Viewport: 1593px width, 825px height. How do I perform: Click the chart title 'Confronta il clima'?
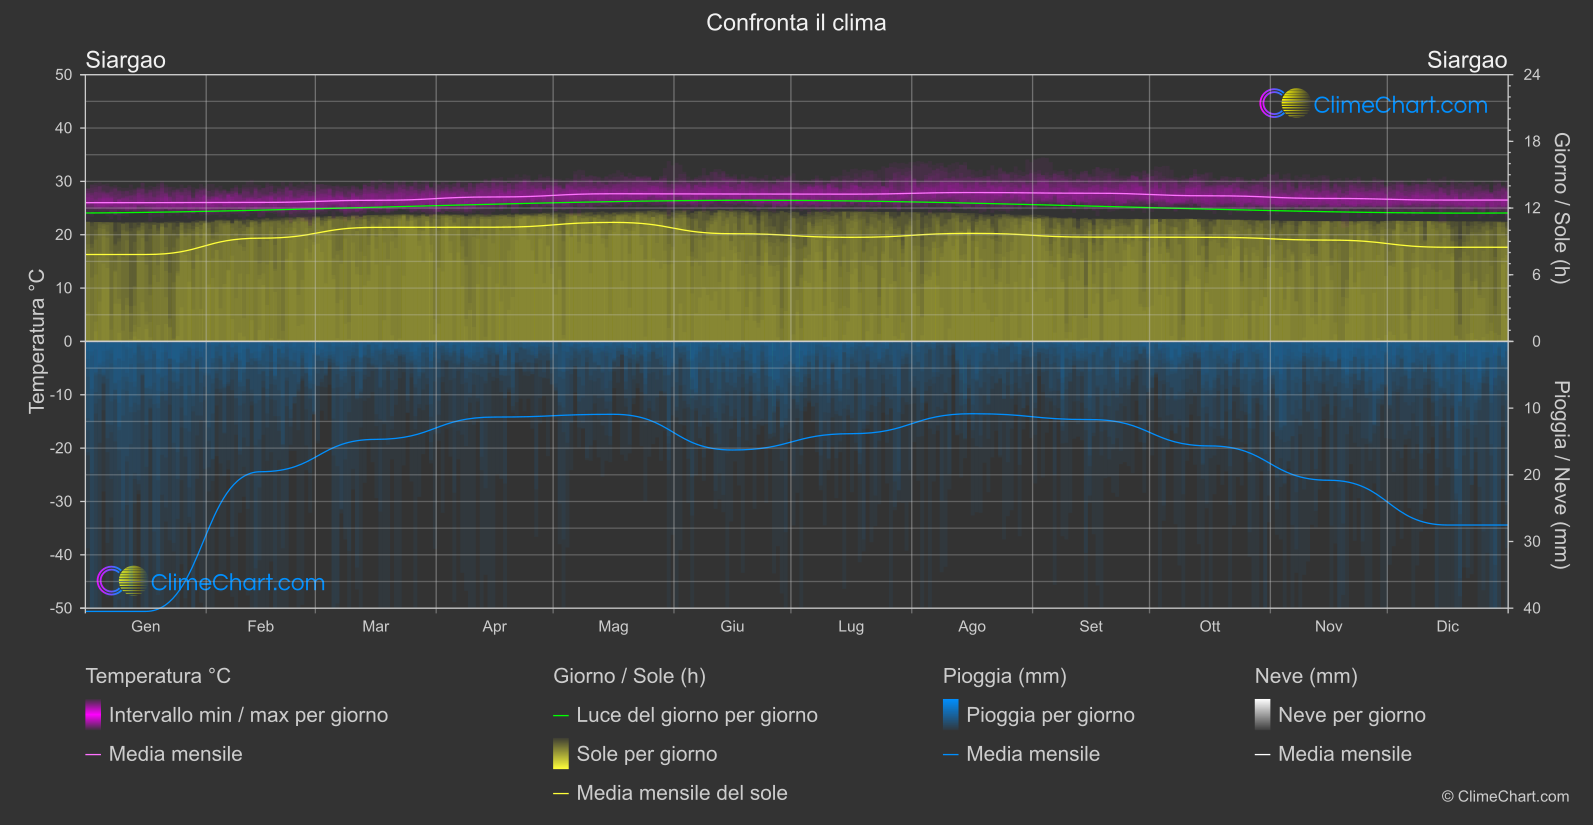click(x=796, y=23)
